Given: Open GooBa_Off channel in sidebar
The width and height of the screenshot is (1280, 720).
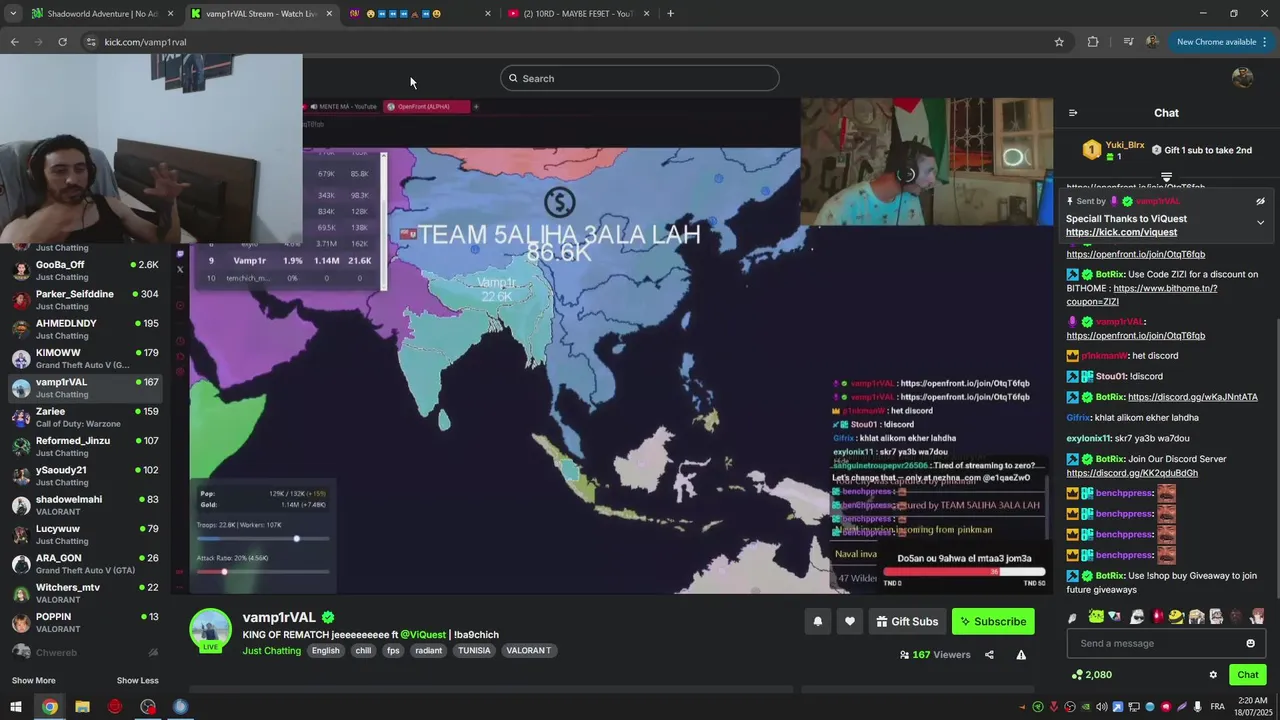Looking at the screenshot, I should click(x=85, y=270).
